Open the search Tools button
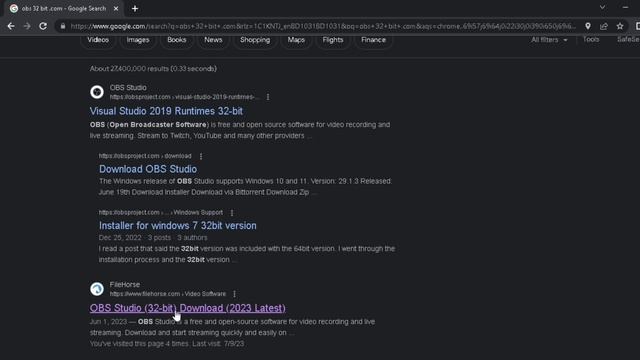Viewport: 640px width, 360px height. pyautogui.click(x=591, y=40)
